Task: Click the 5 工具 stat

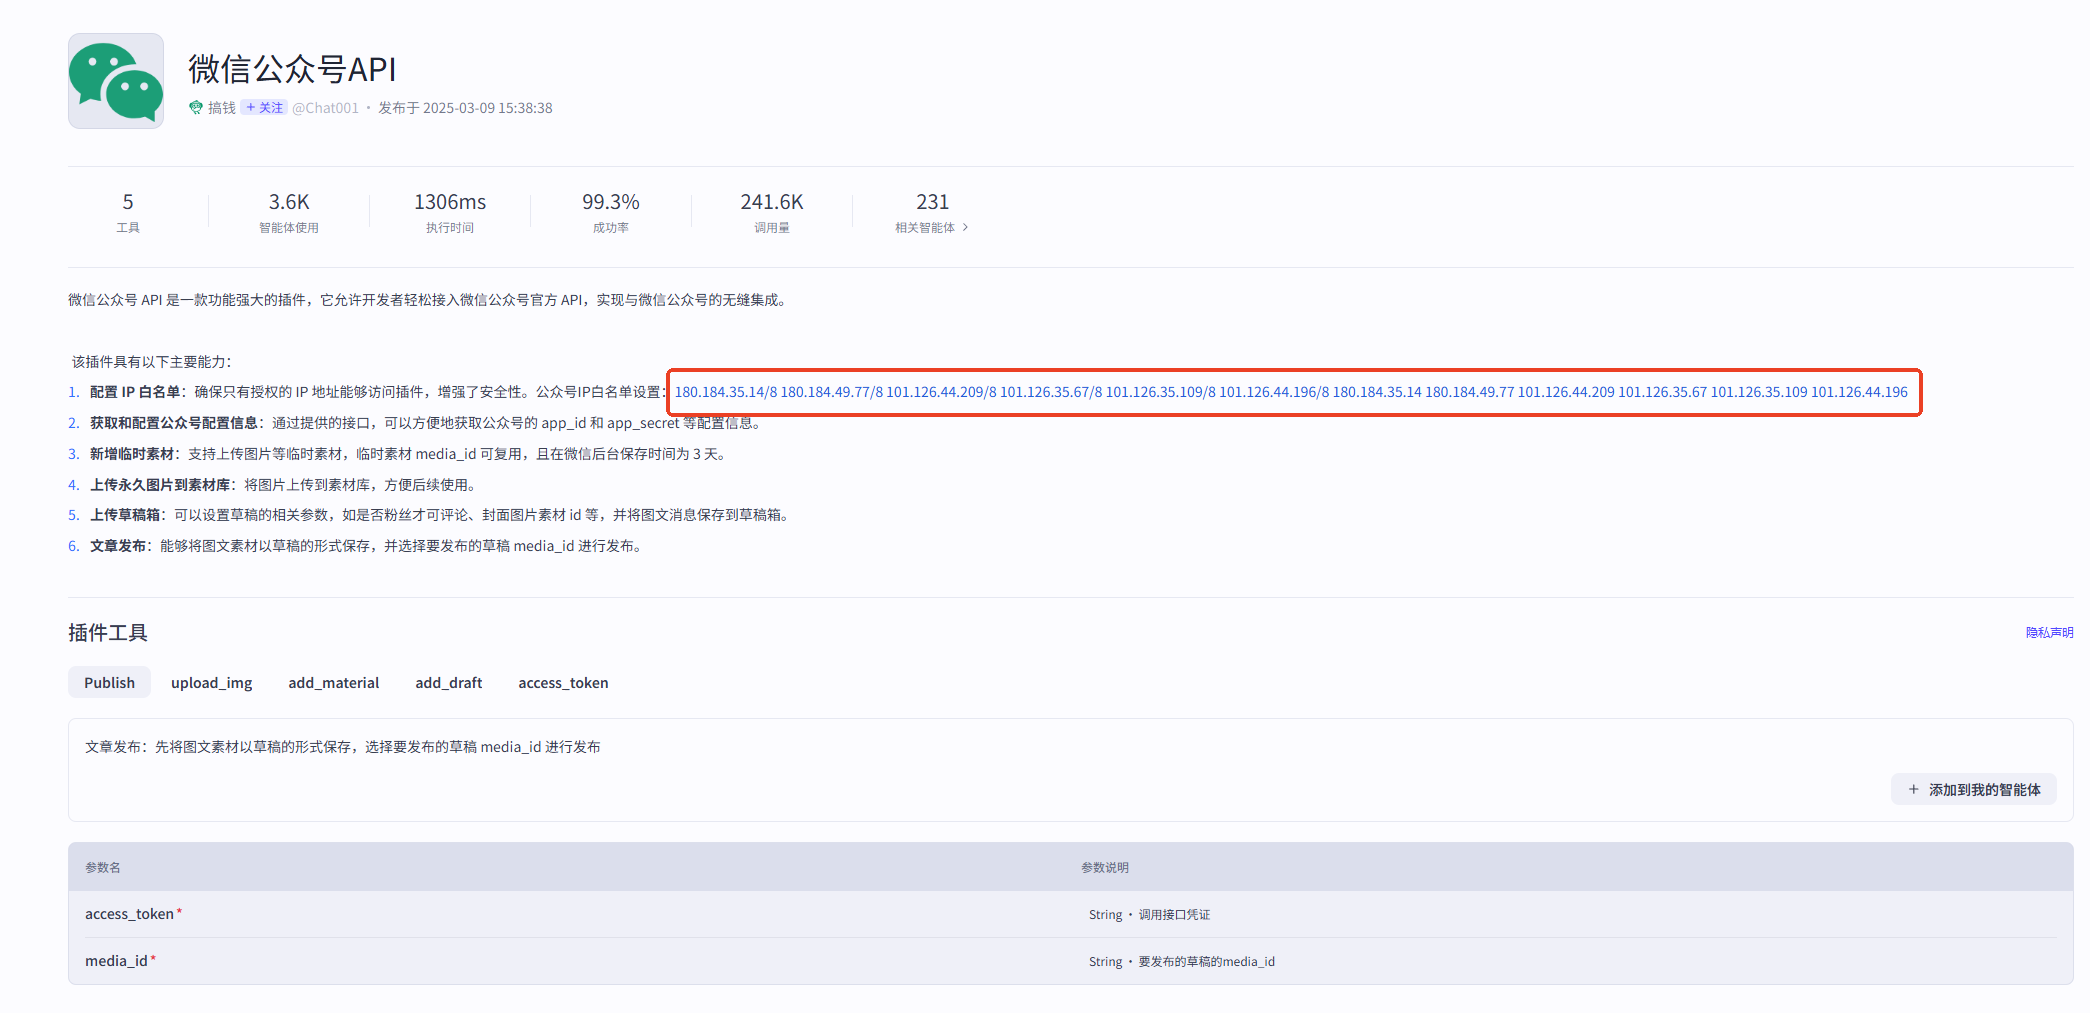Action: click(128, 213)
